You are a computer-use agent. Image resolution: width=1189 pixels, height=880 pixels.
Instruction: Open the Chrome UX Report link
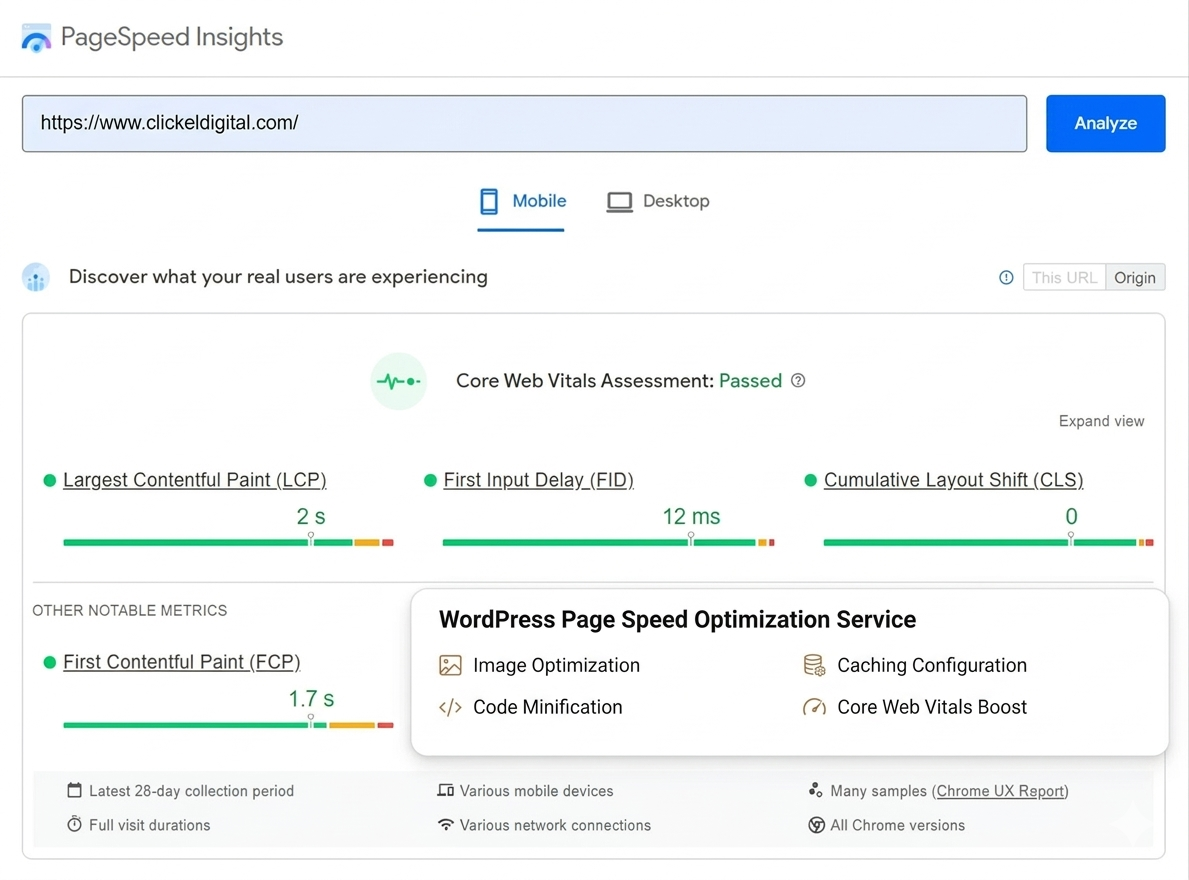click(1000, 791)
